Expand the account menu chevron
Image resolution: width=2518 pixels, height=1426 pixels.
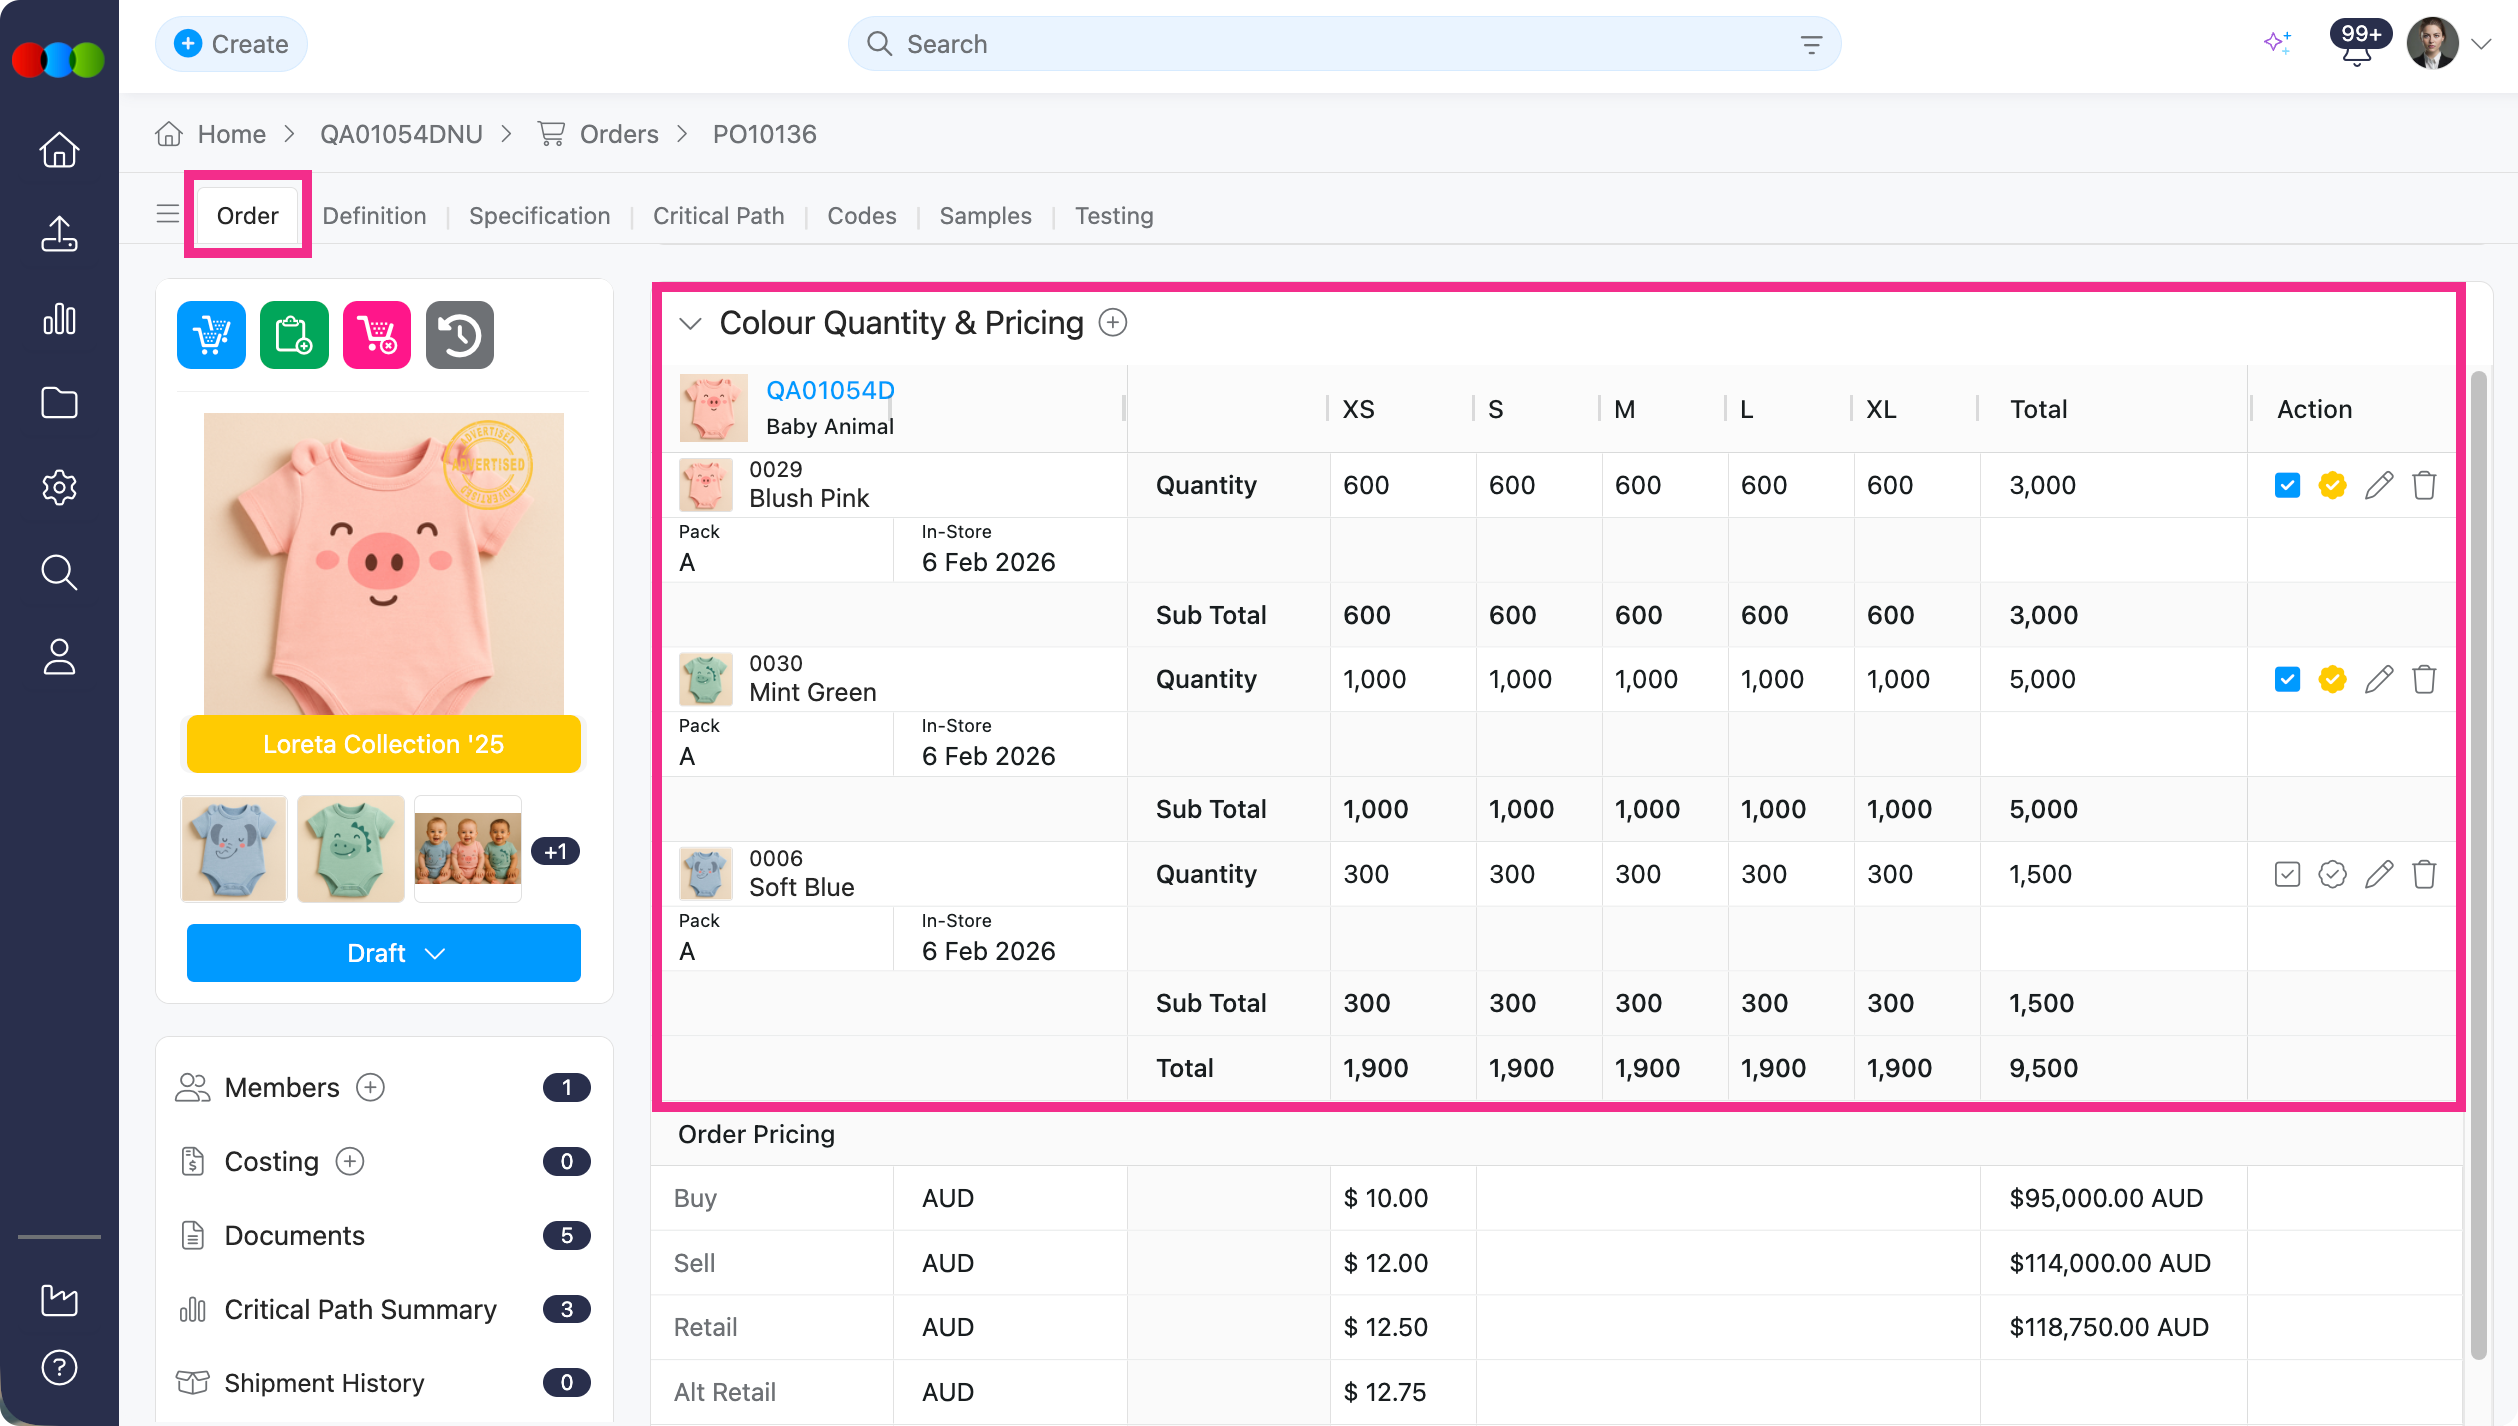point(2481,44)
